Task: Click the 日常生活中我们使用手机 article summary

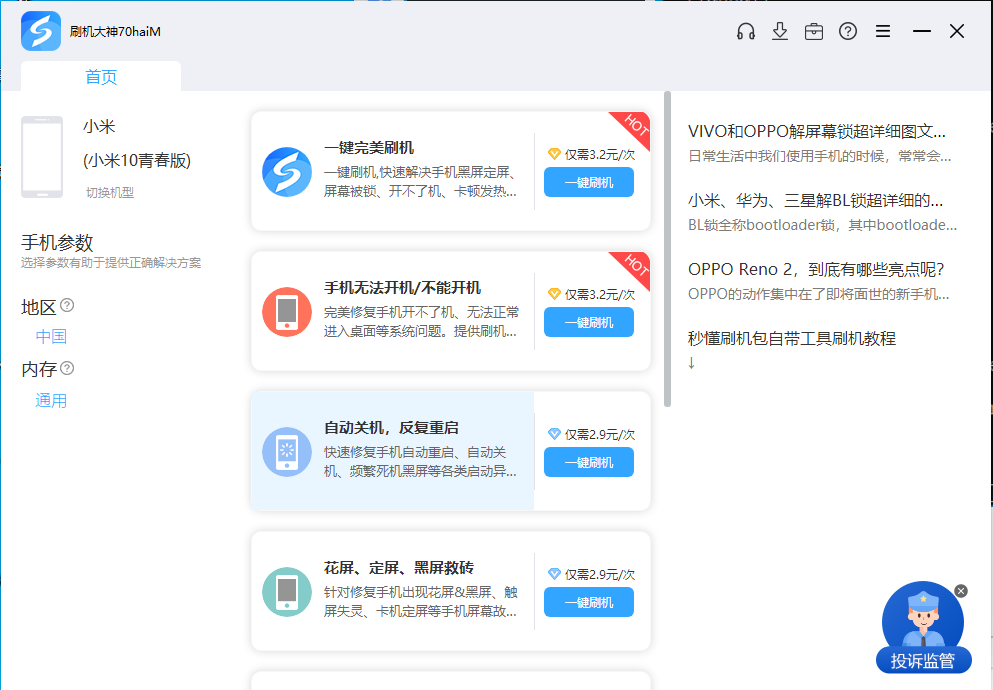Action: (x=819, y=156)
